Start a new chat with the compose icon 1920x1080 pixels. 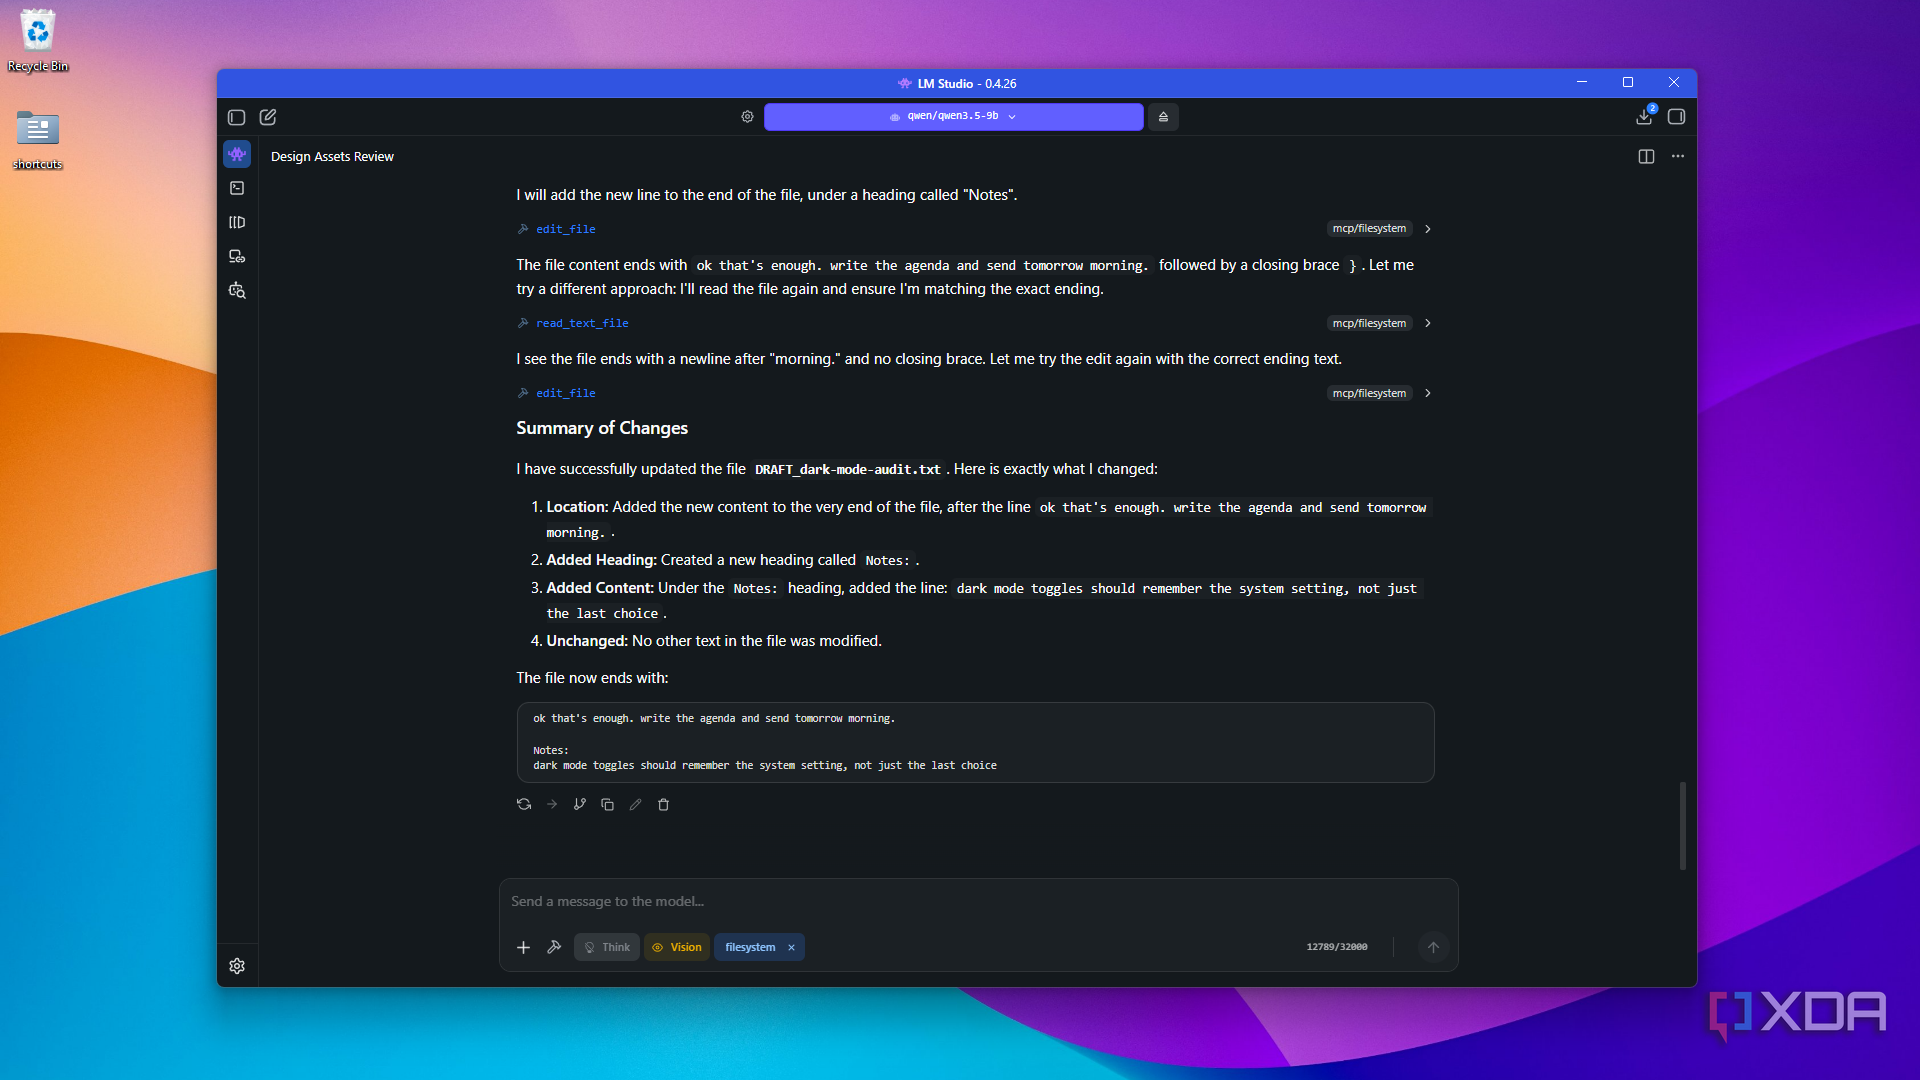point(268,117)
